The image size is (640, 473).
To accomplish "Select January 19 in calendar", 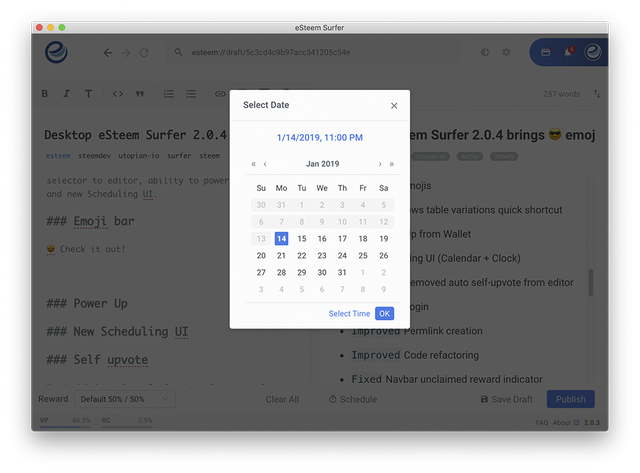I will (x=384, y=239).
